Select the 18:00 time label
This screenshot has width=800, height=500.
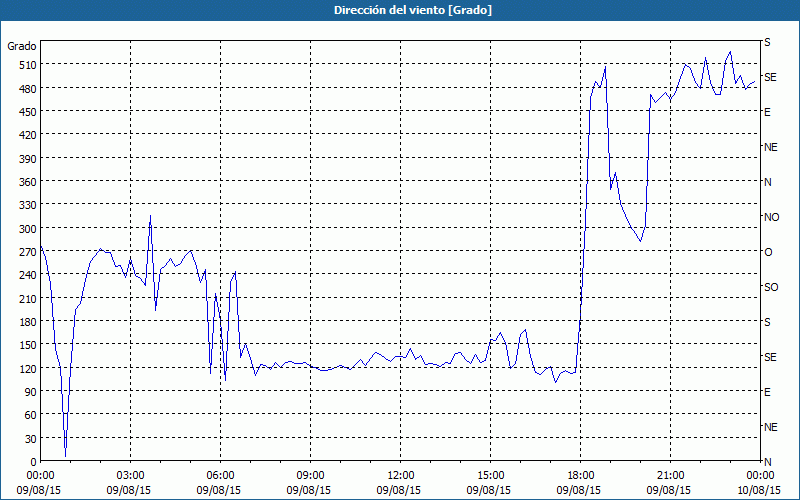580,476
